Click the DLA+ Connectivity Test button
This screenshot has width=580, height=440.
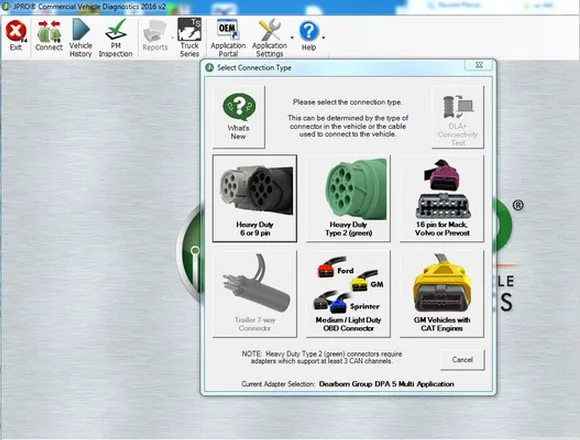[458, 117]
